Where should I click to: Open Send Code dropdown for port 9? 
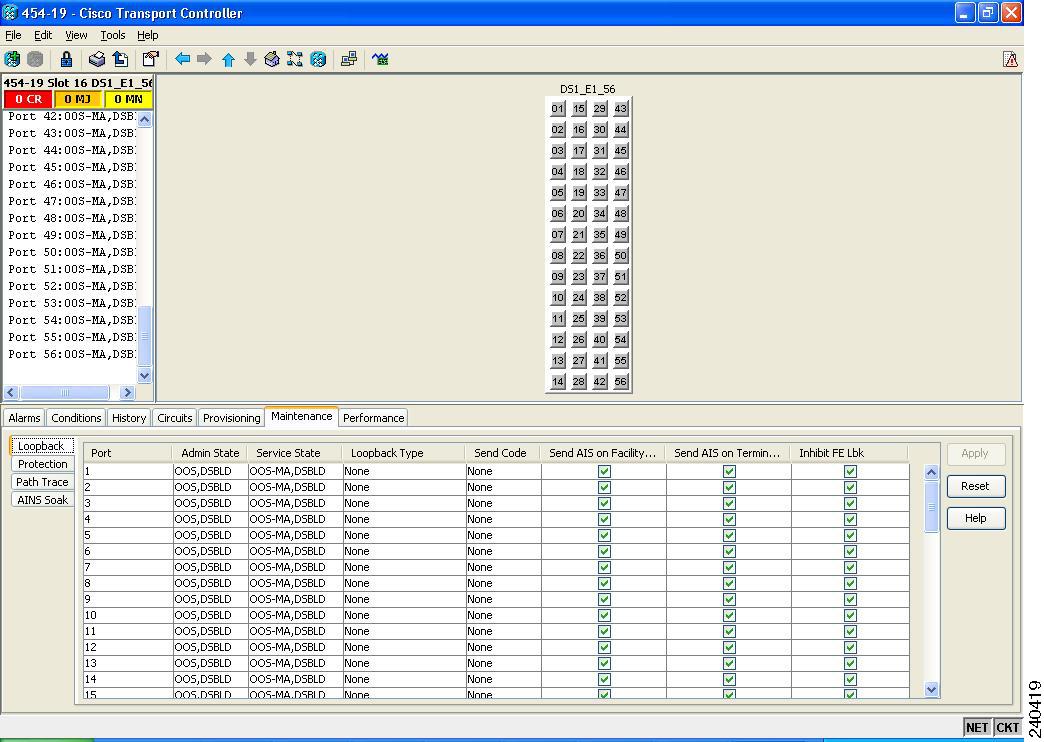503,599
